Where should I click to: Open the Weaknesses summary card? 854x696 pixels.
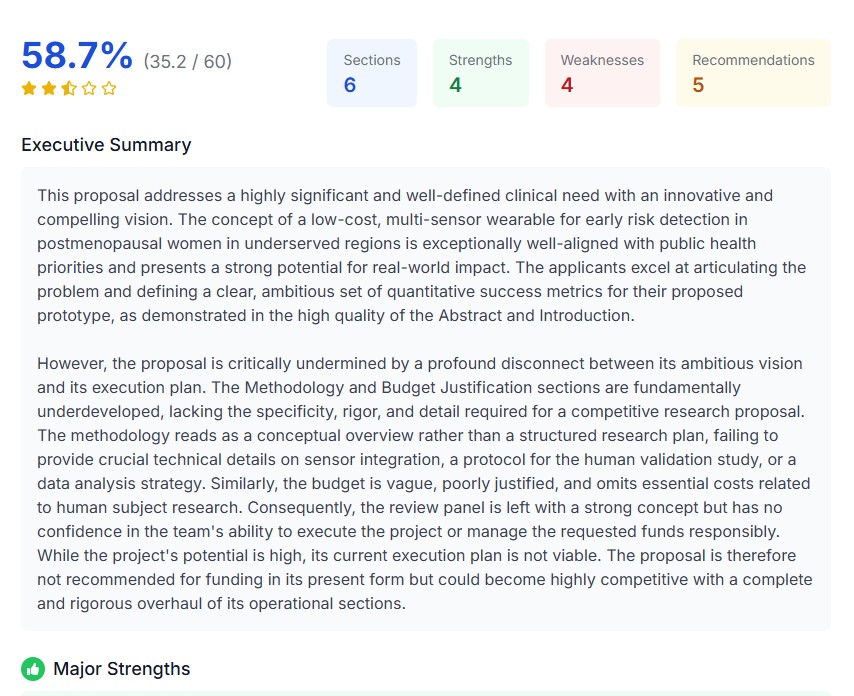coord(602,72)
